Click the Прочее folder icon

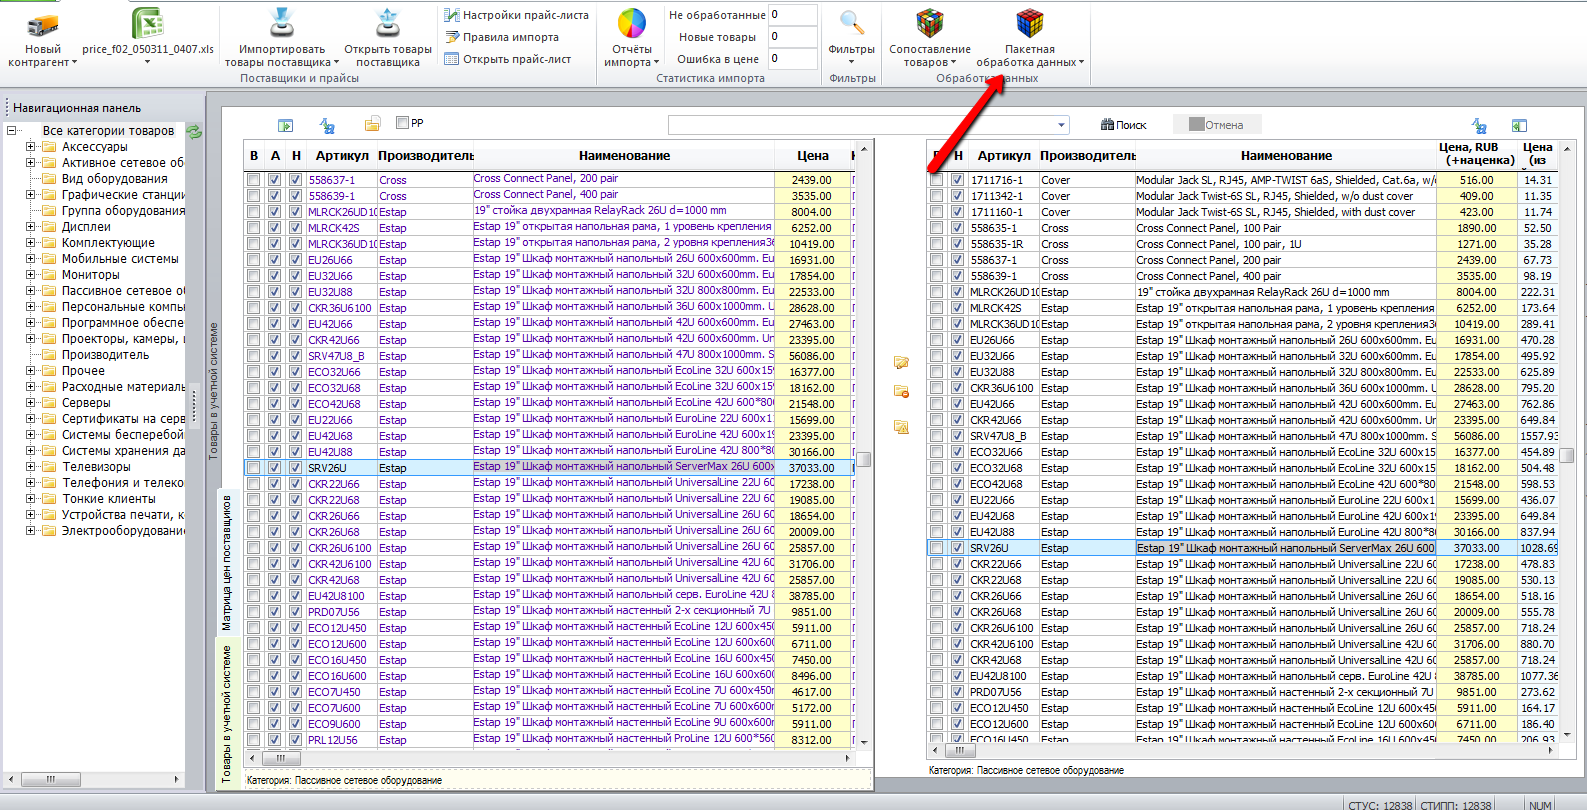[48, 371]
